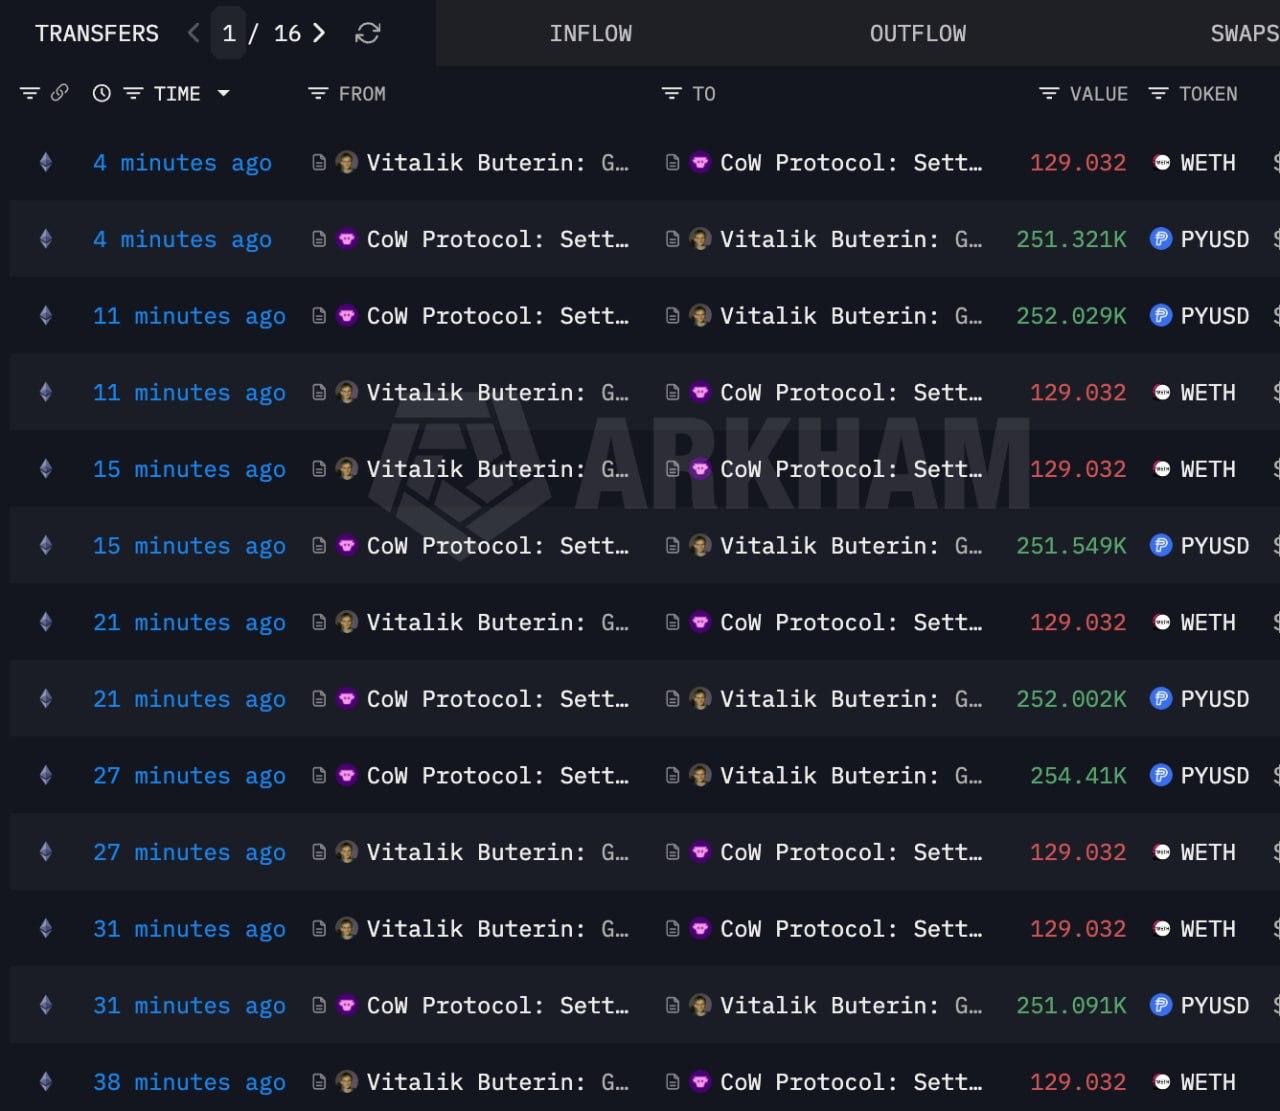This screenshot has width=1280, height=1111.
Task: Click the total page count 16
Action: (287, 34)
